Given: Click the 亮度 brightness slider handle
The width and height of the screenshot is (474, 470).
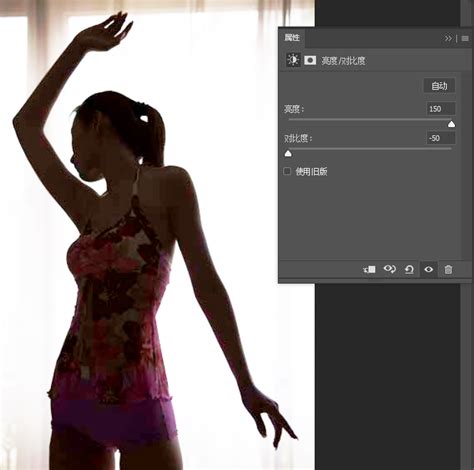Looking at the screenshot, I should (451, 125).
